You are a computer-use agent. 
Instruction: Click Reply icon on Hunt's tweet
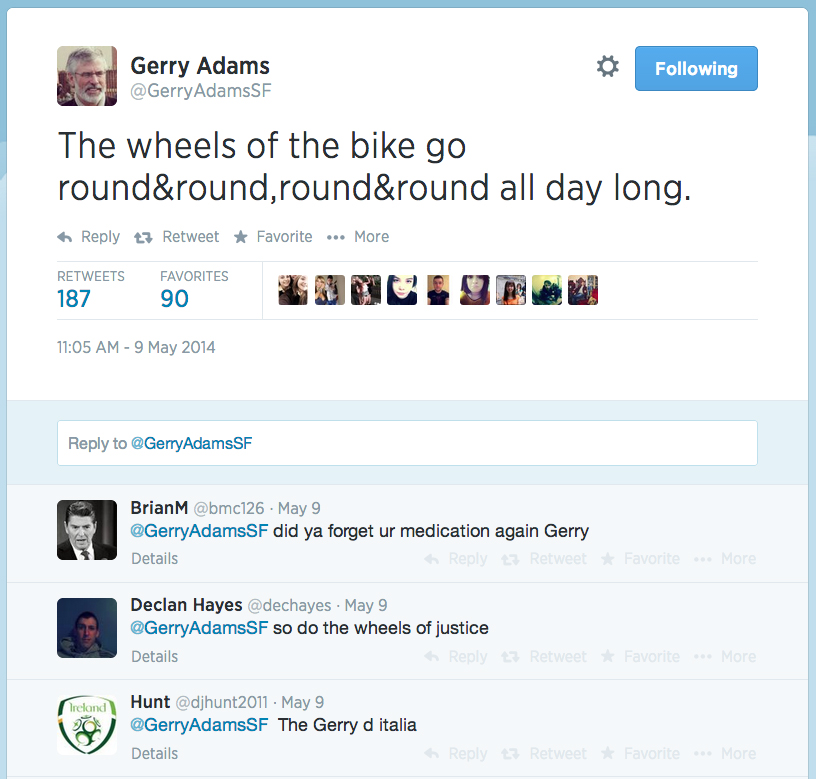click(456, 754)
